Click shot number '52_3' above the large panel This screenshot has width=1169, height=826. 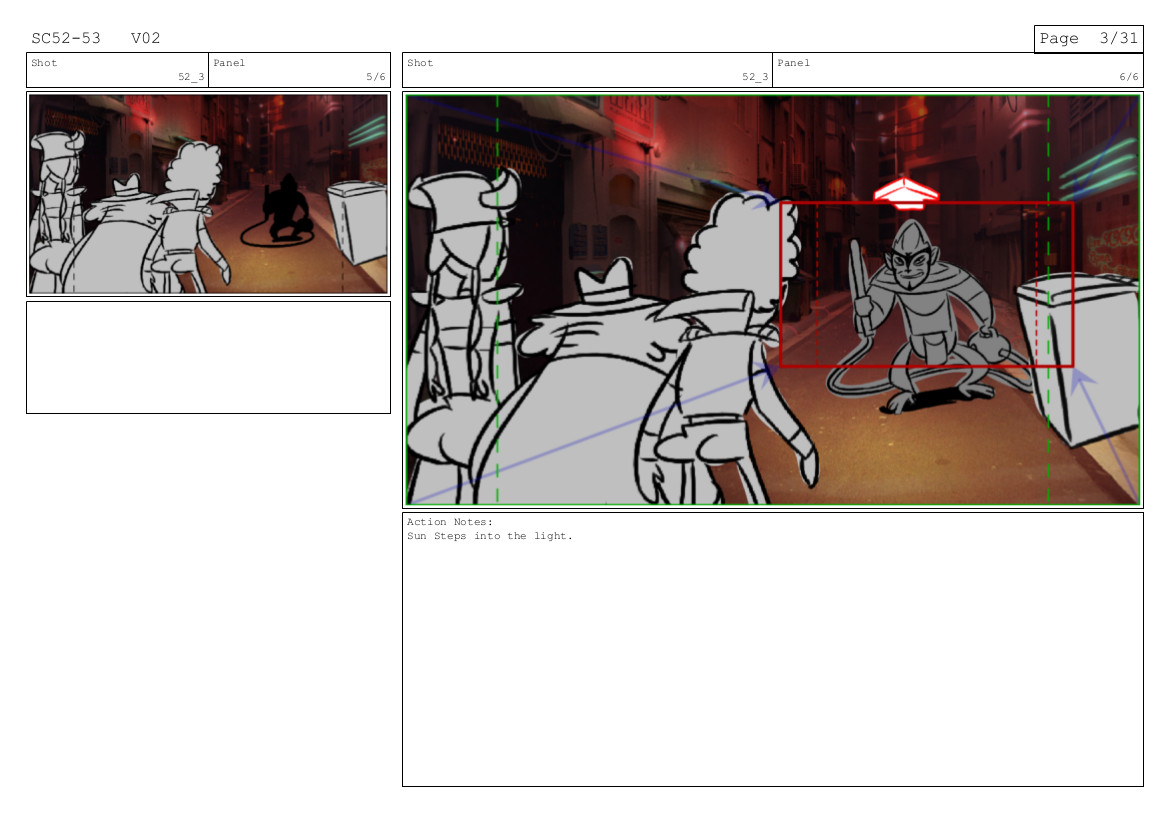point(754,77)
